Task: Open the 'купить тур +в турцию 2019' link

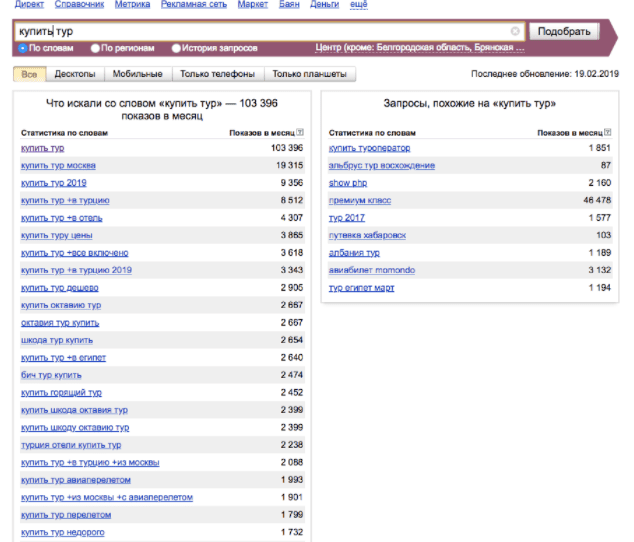Action: point(76,270)
